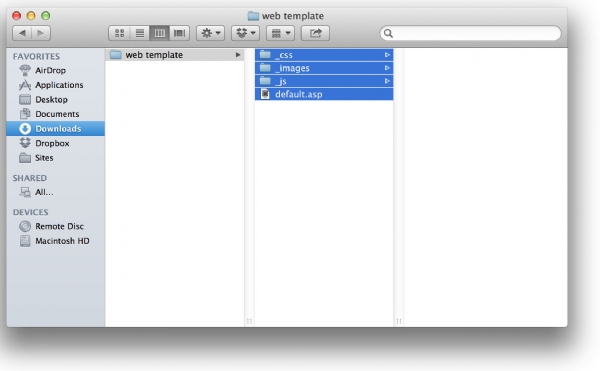
Task: Select the _css folder
Action: click(324, 55)
